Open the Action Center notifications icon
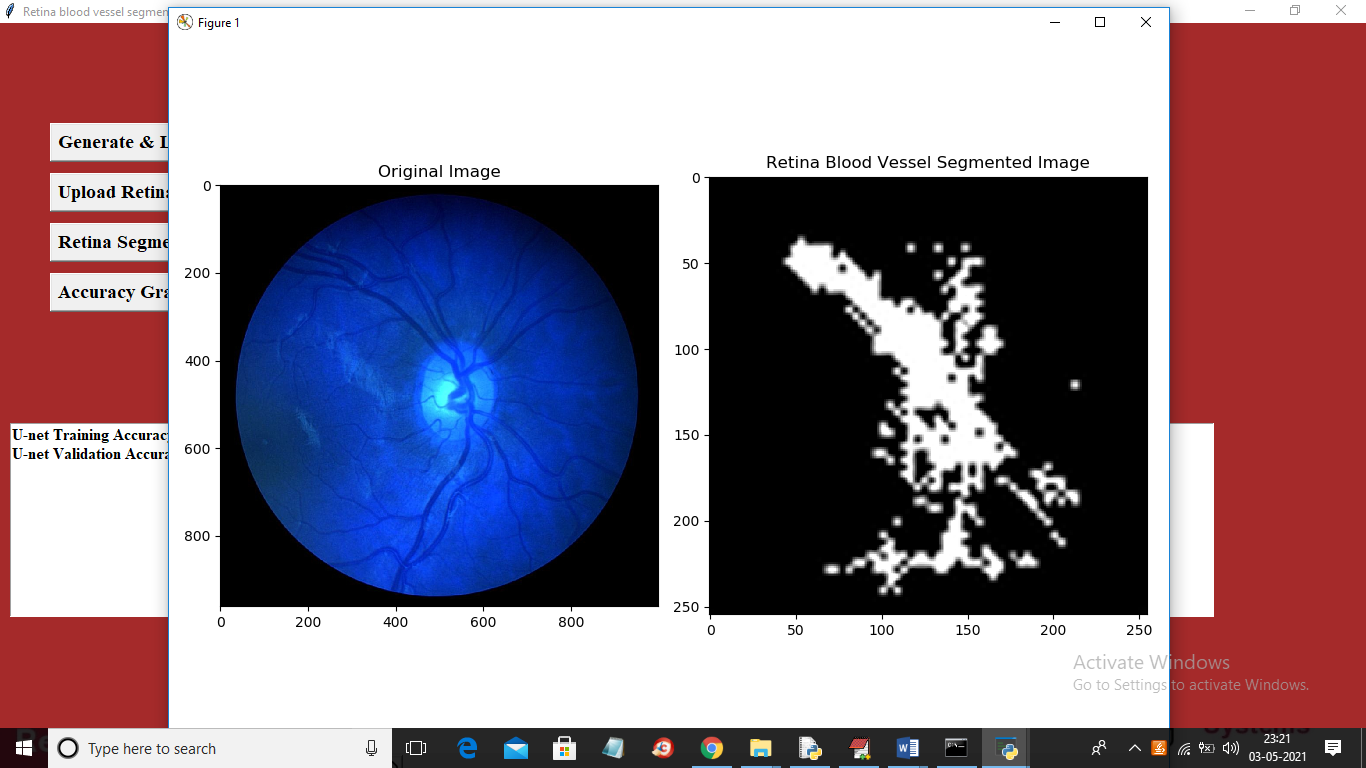Viewport: 1366px width, 768px height. [1332, 748]
